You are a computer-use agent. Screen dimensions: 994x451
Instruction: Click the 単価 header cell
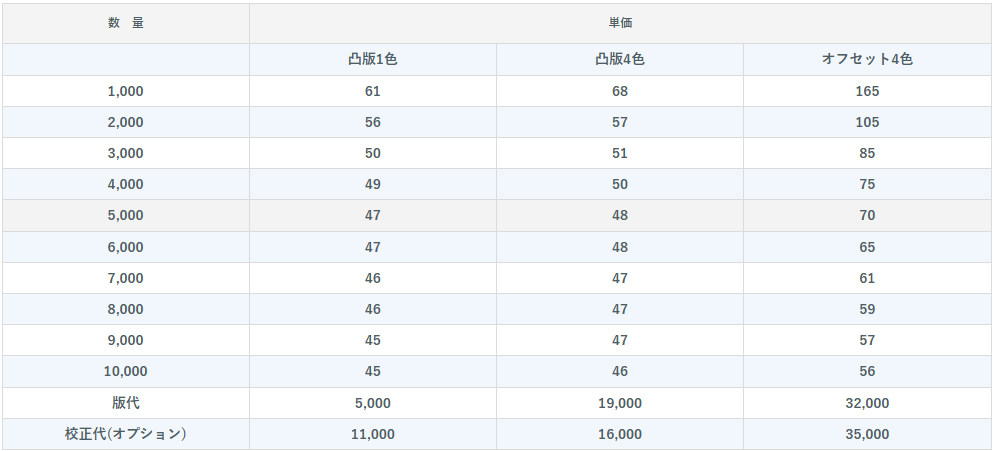coord(620,23)
